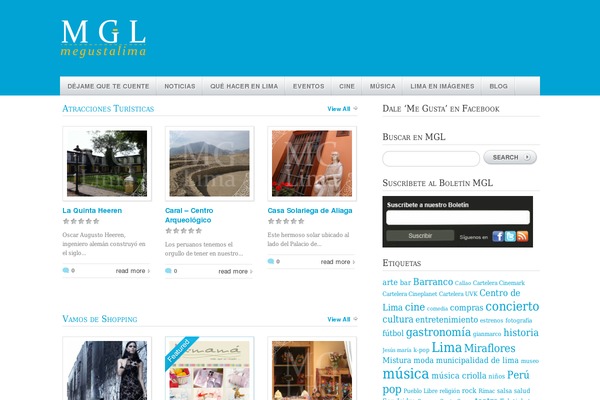Open the RSS feed icon
The width and height of the screenshot is (600, 400).
[523, 236]
